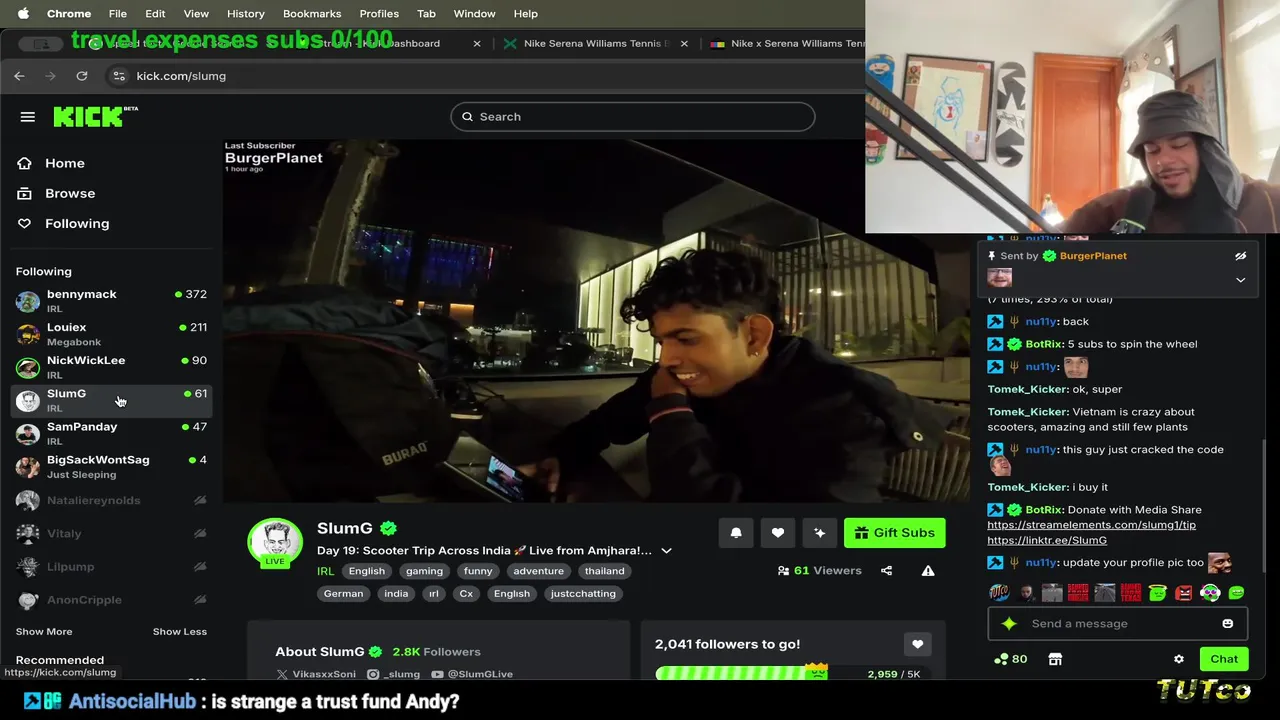The image size is (1280, 720).
Task: Open the IRL category link
Action: 325,571
